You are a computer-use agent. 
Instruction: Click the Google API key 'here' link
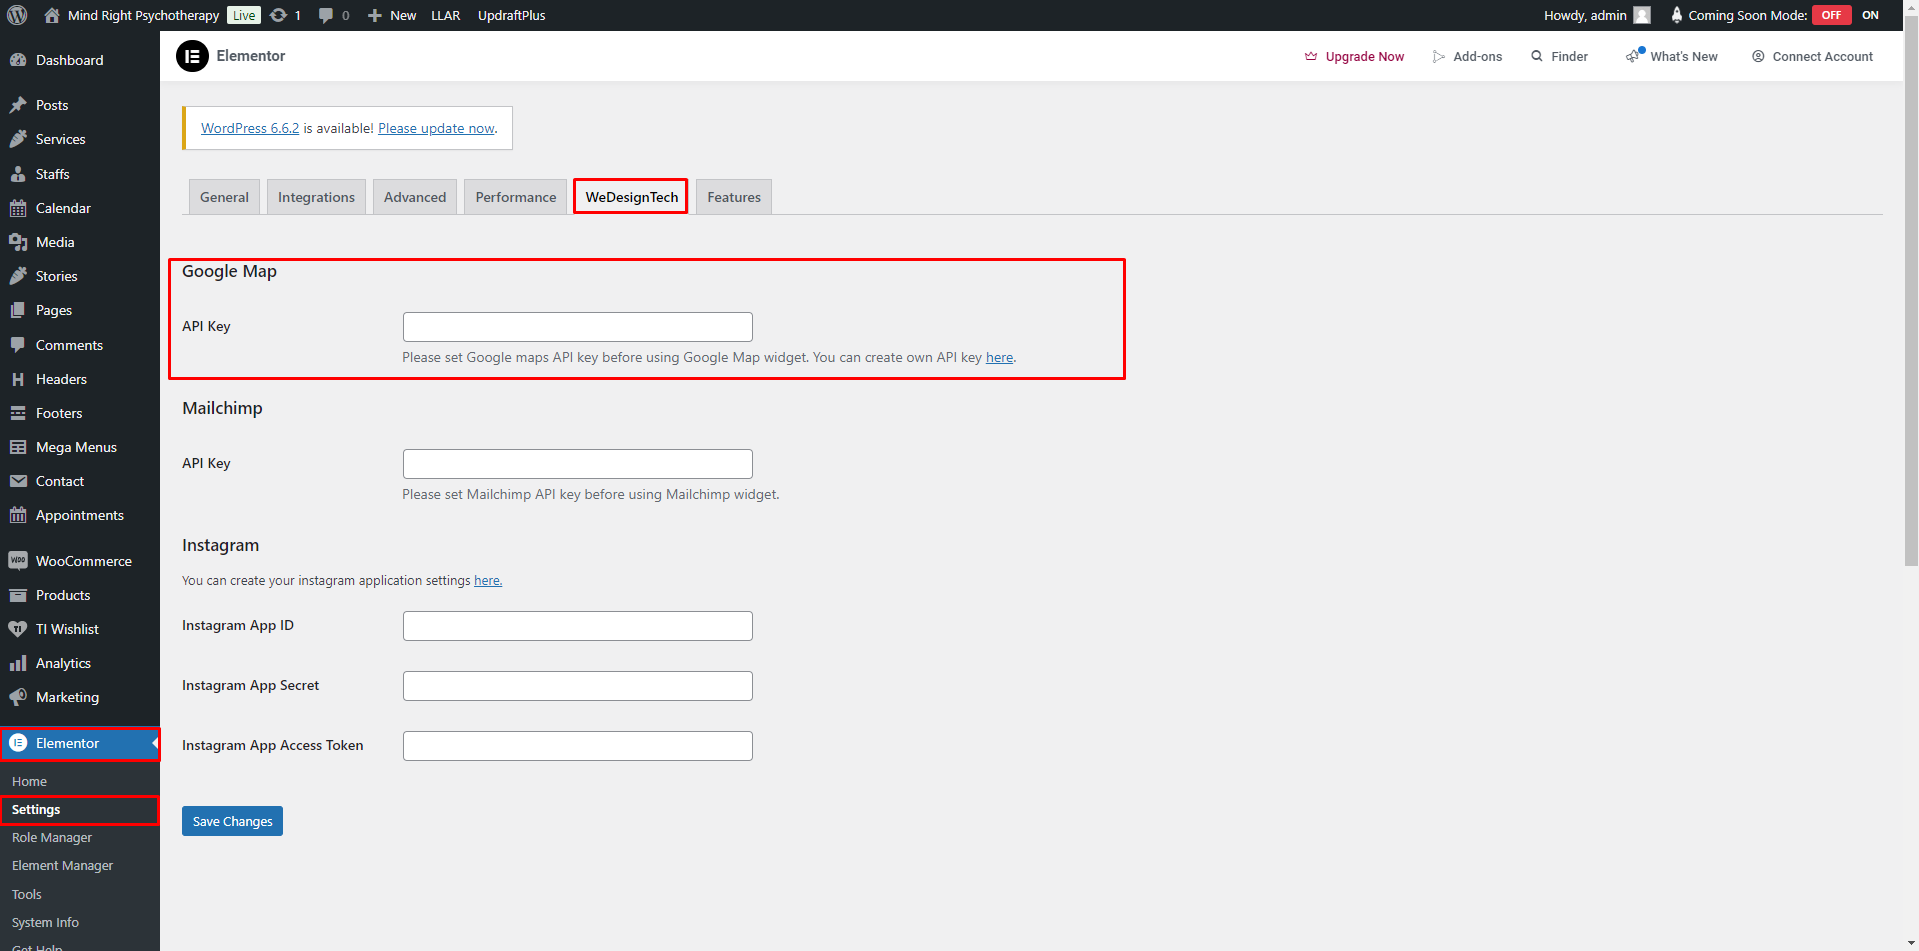point(999,357)
